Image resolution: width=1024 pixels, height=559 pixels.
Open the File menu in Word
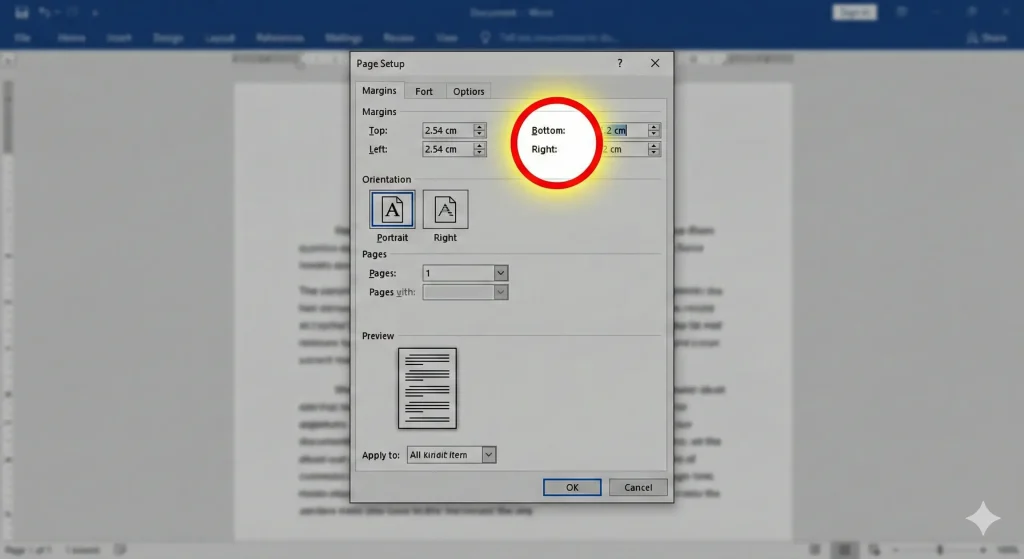click(x=22, y=38)
